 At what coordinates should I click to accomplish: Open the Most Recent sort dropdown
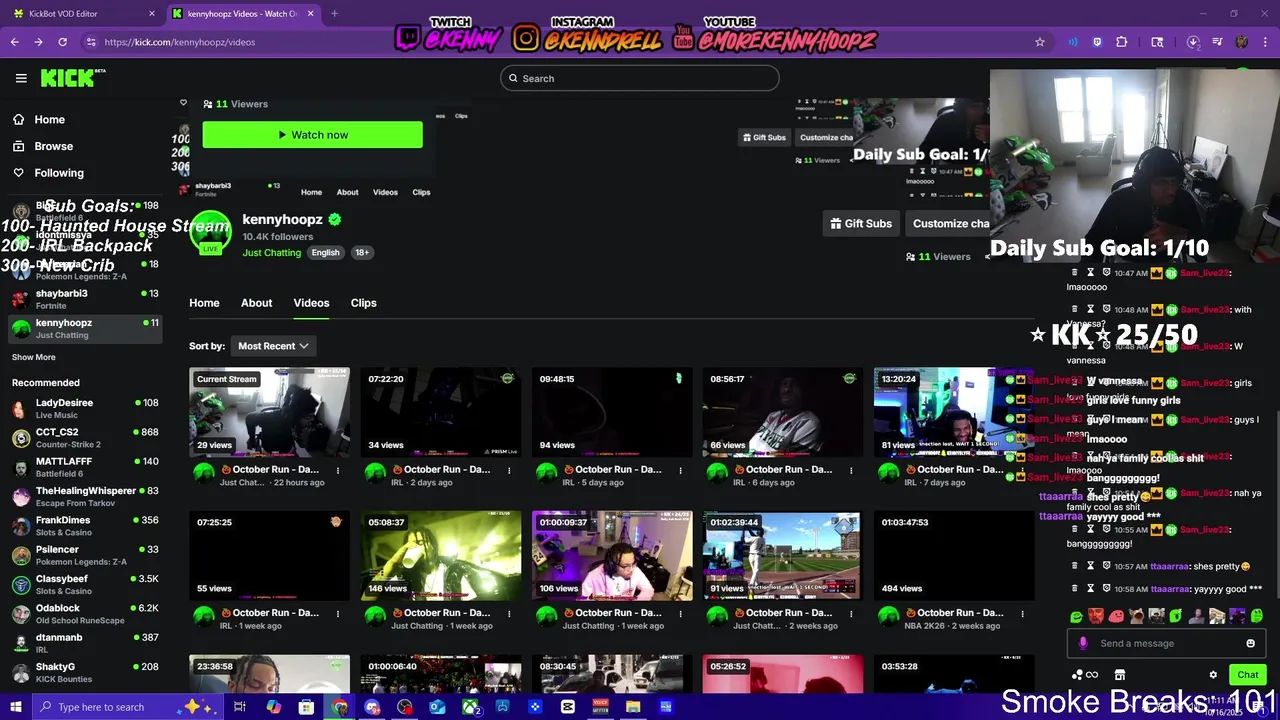coord(273,346)
